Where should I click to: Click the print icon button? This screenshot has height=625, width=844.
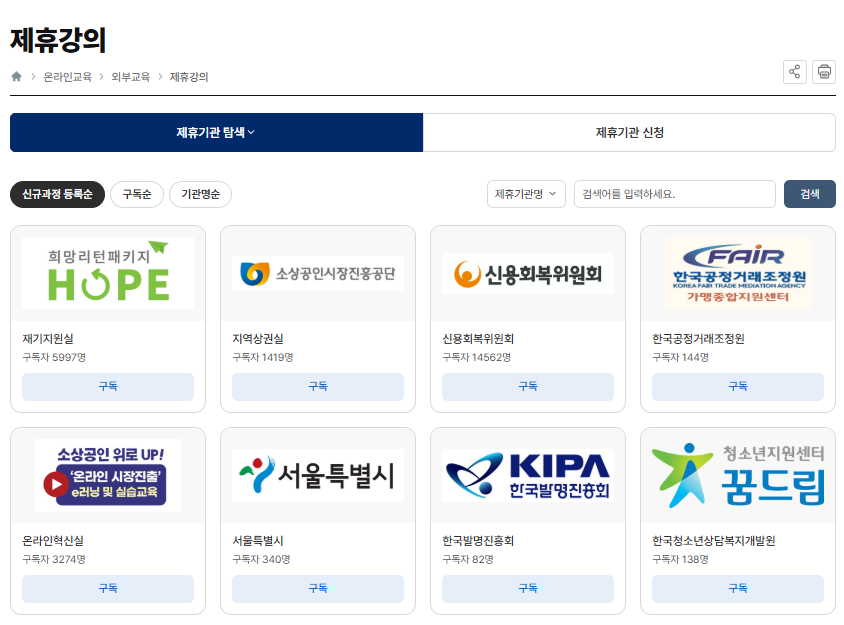[824, 72]
